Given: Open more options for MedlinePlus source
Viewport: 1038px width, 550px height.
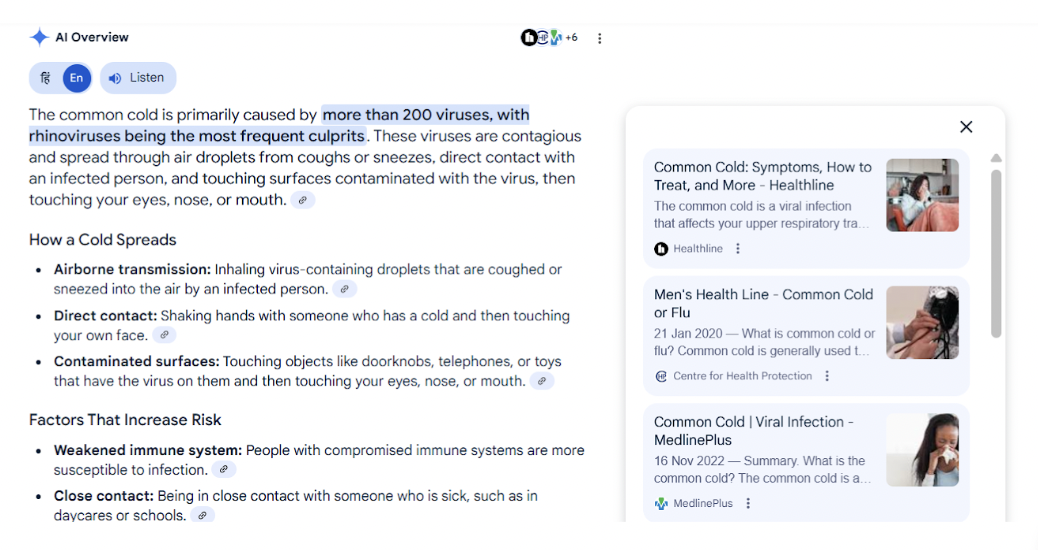Looking at the screenshot, I should pos(748,504).
